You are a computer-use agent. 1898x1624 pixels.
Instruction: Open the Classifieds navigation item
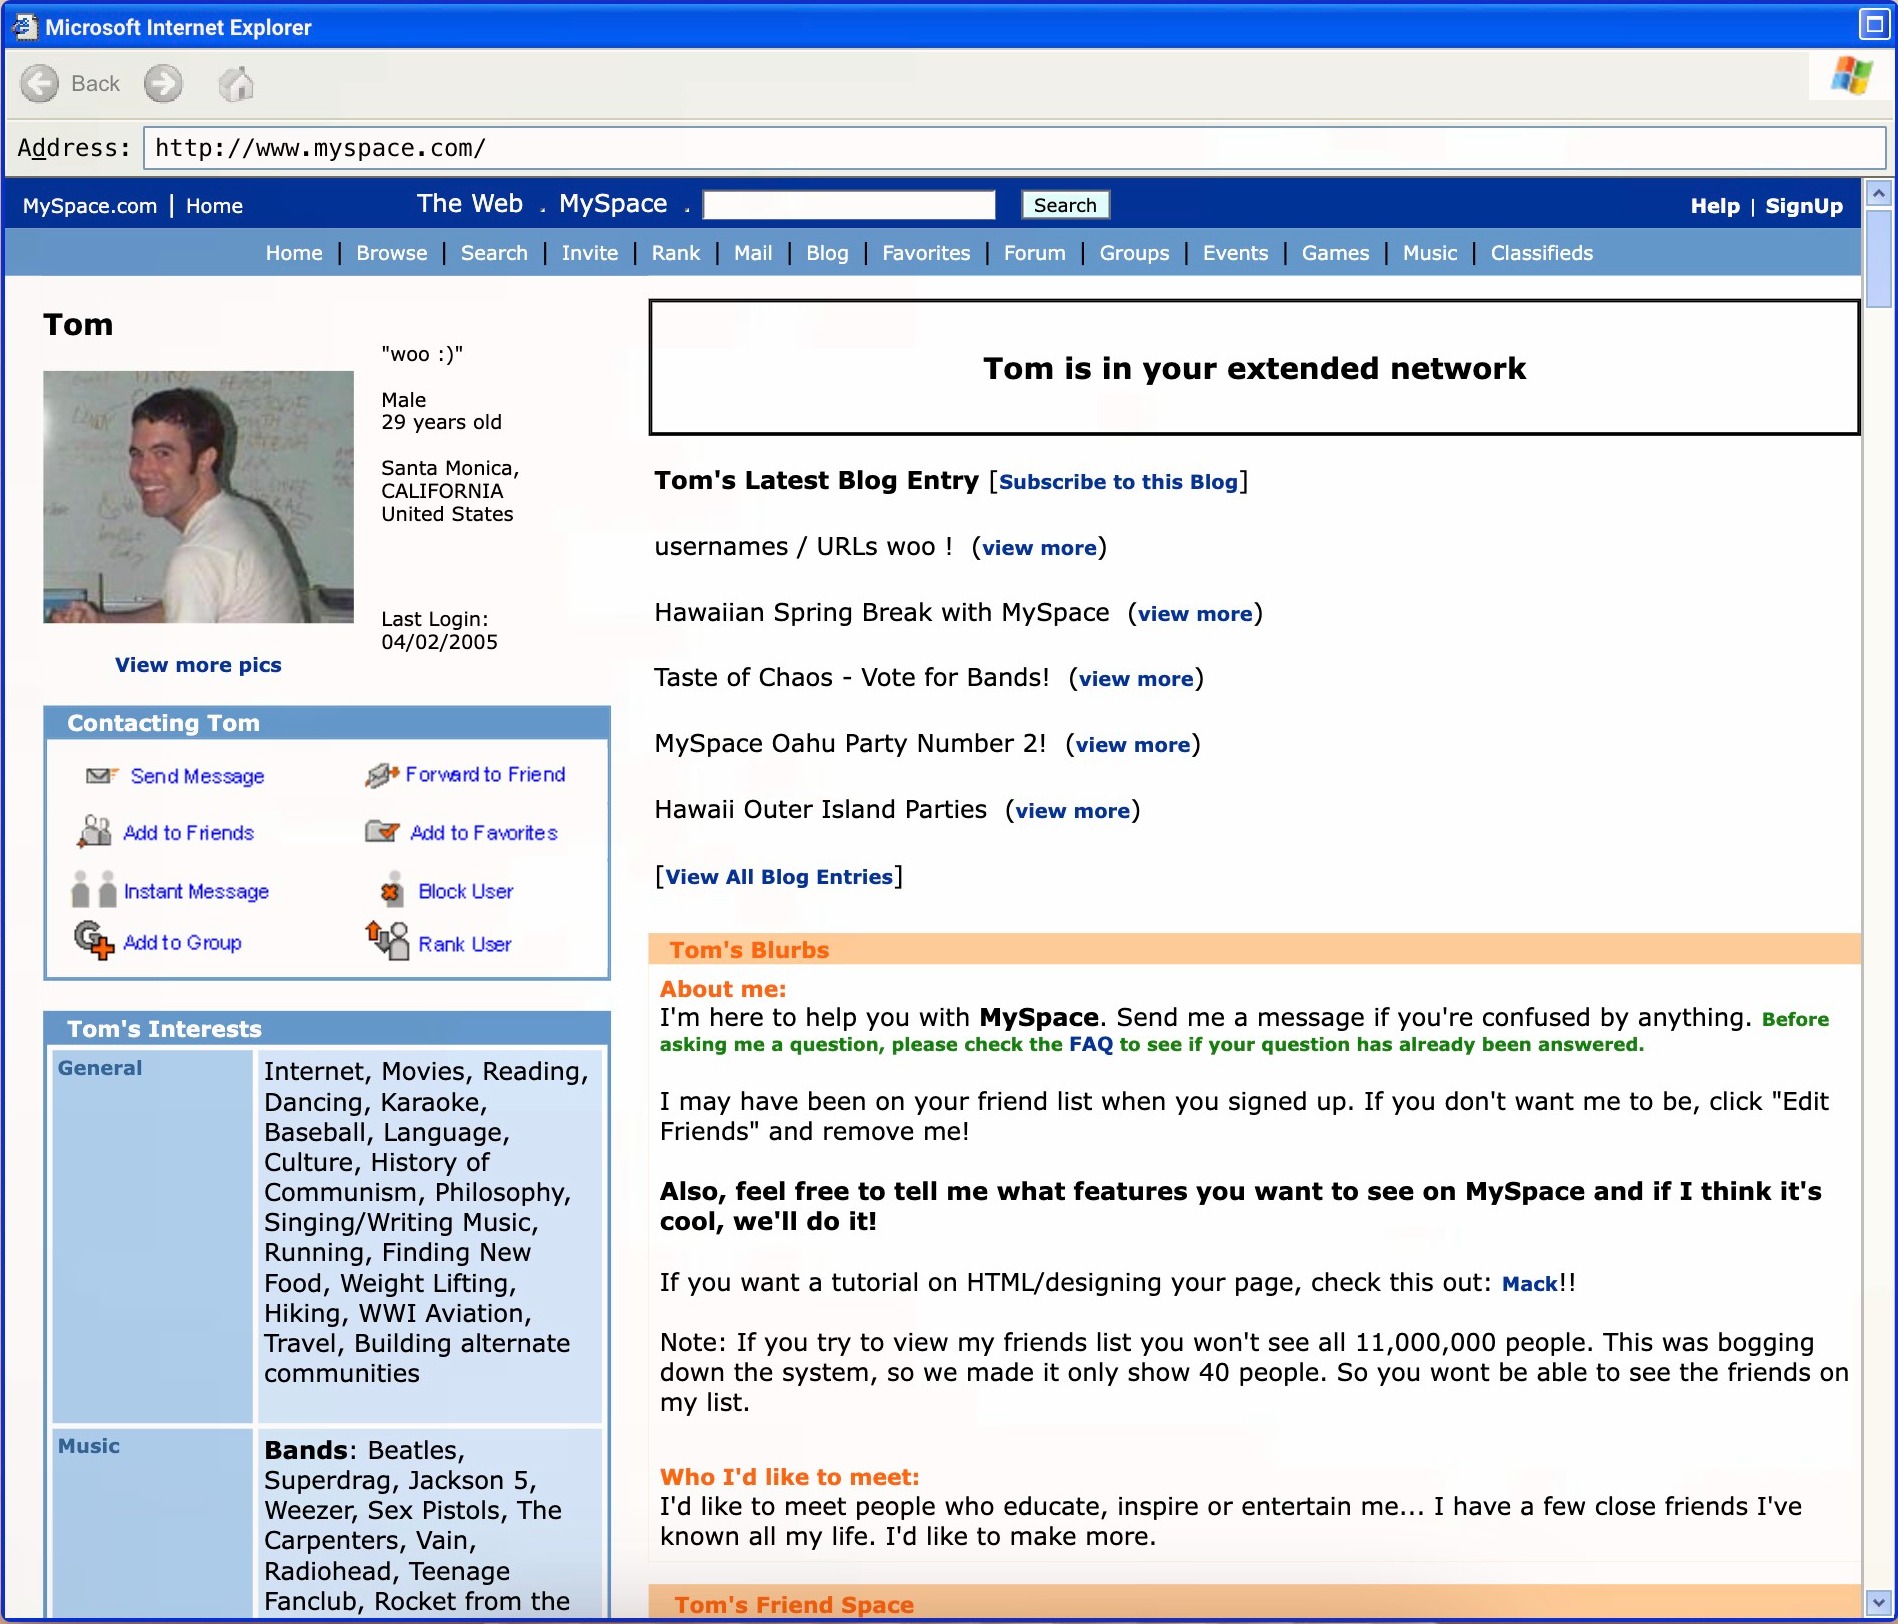[x=1541, y=253]
